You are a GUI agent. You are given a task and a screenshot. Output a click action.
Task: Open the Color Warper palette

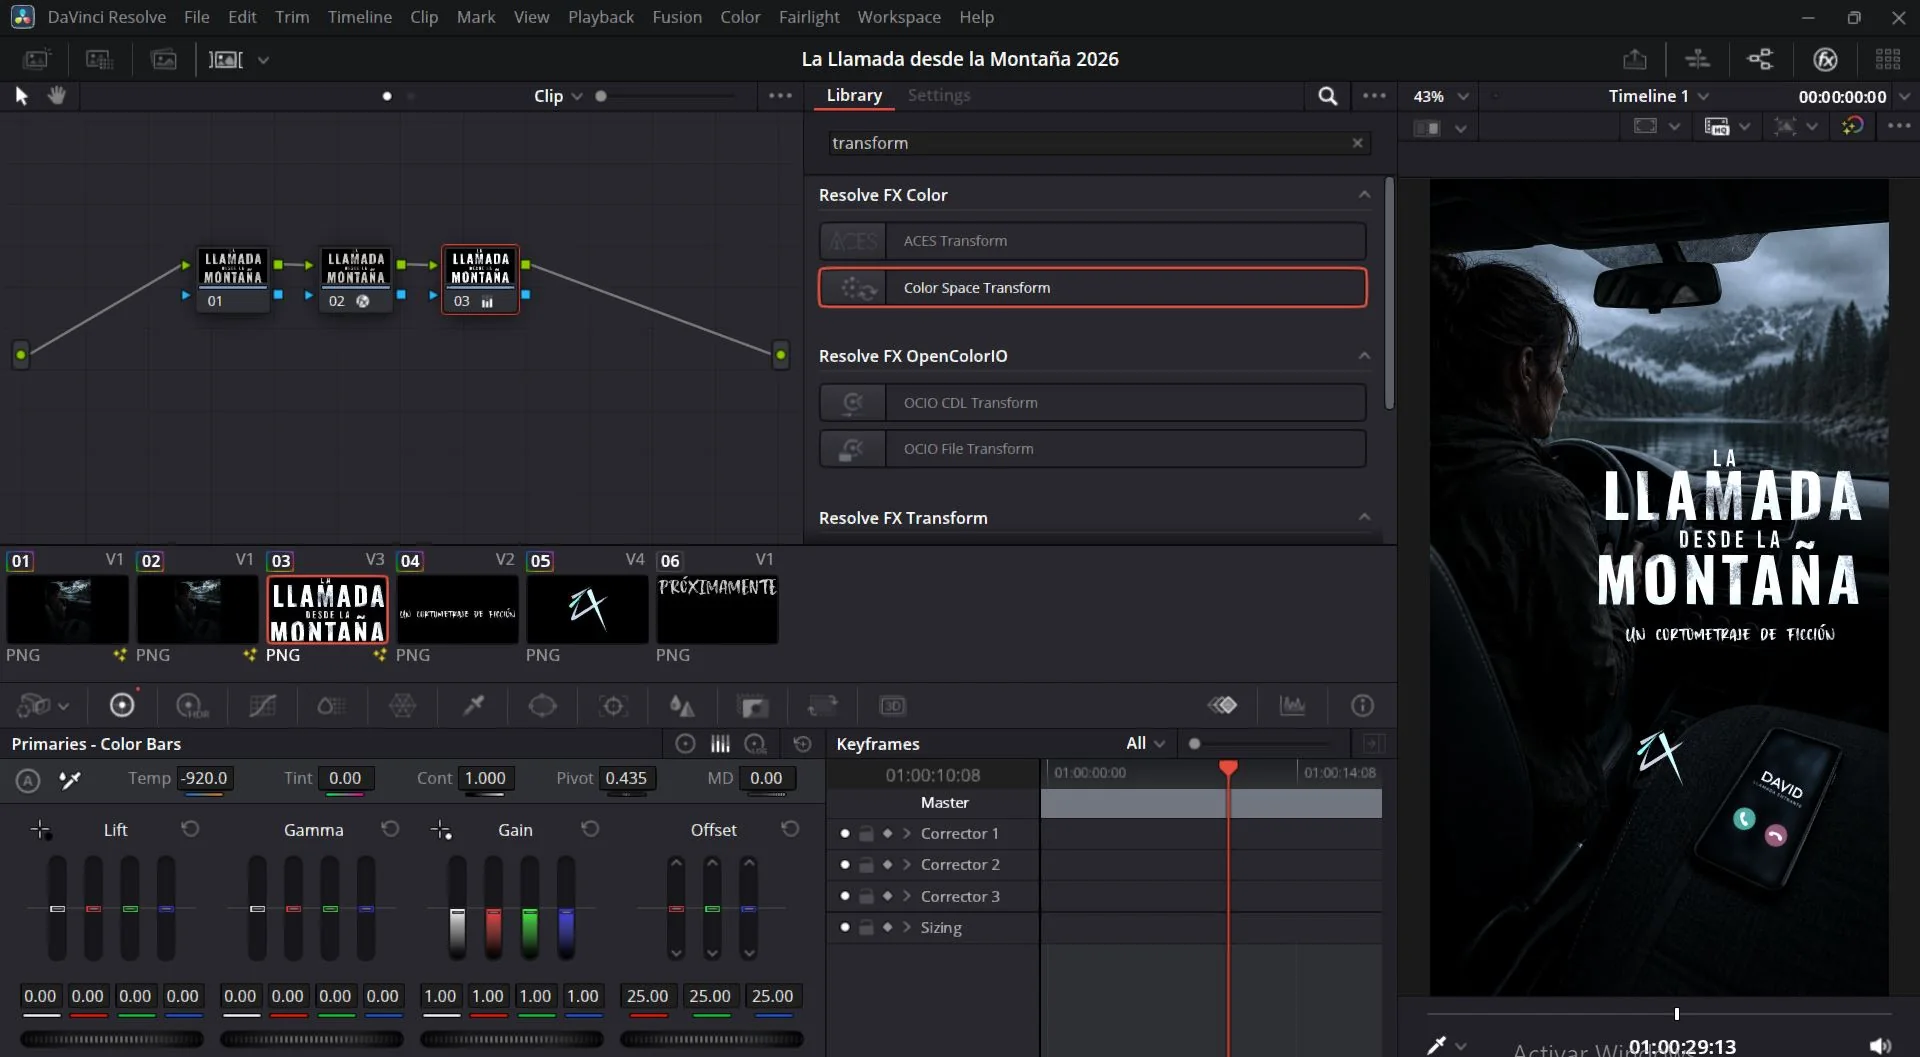[x=402, y=706]
